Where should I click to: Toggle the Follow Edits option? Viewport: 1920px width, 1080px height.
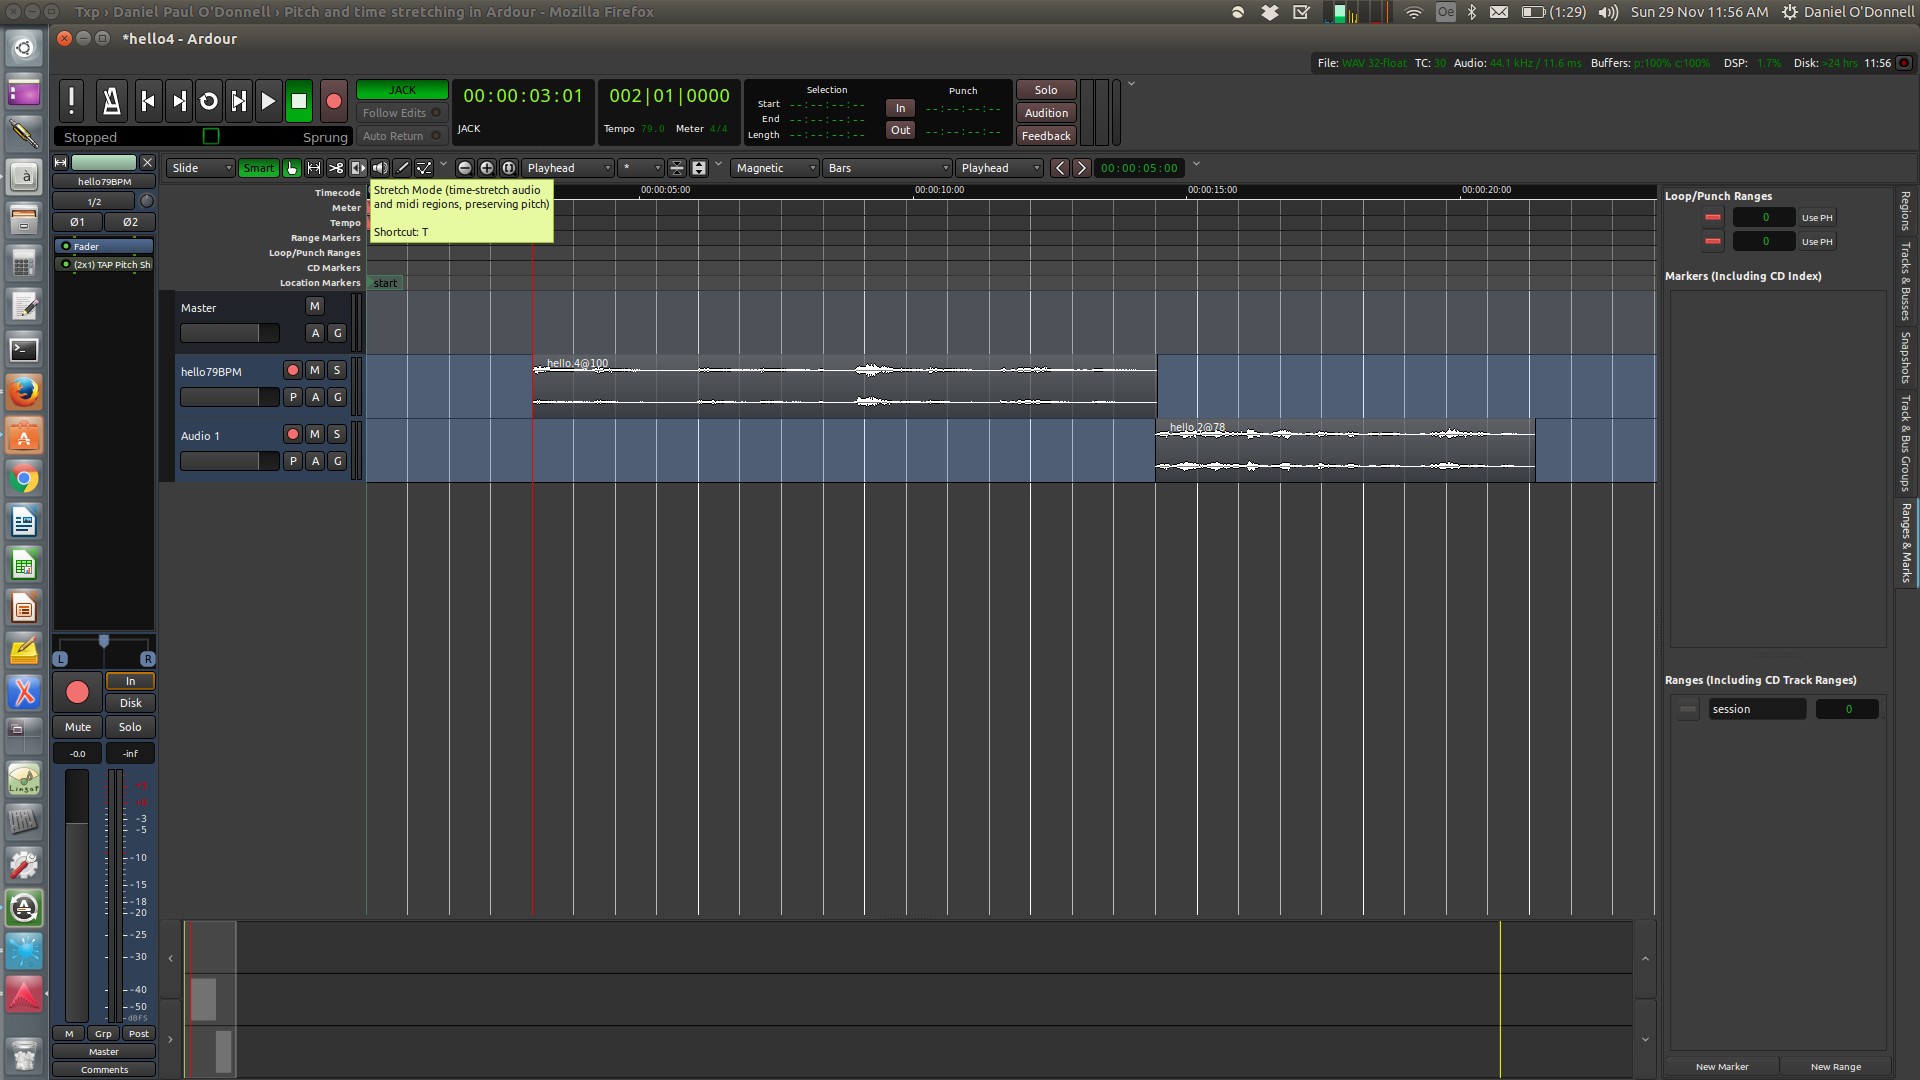pyautogui.click(x=401, y=113)
